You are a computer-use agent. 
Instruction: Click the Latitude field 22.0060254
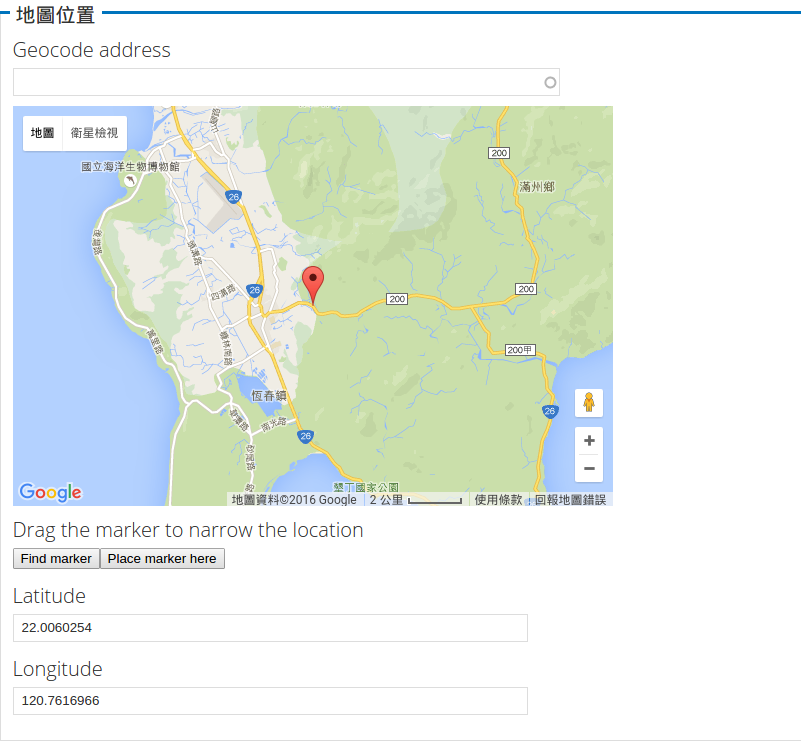[x=270, y=628]
